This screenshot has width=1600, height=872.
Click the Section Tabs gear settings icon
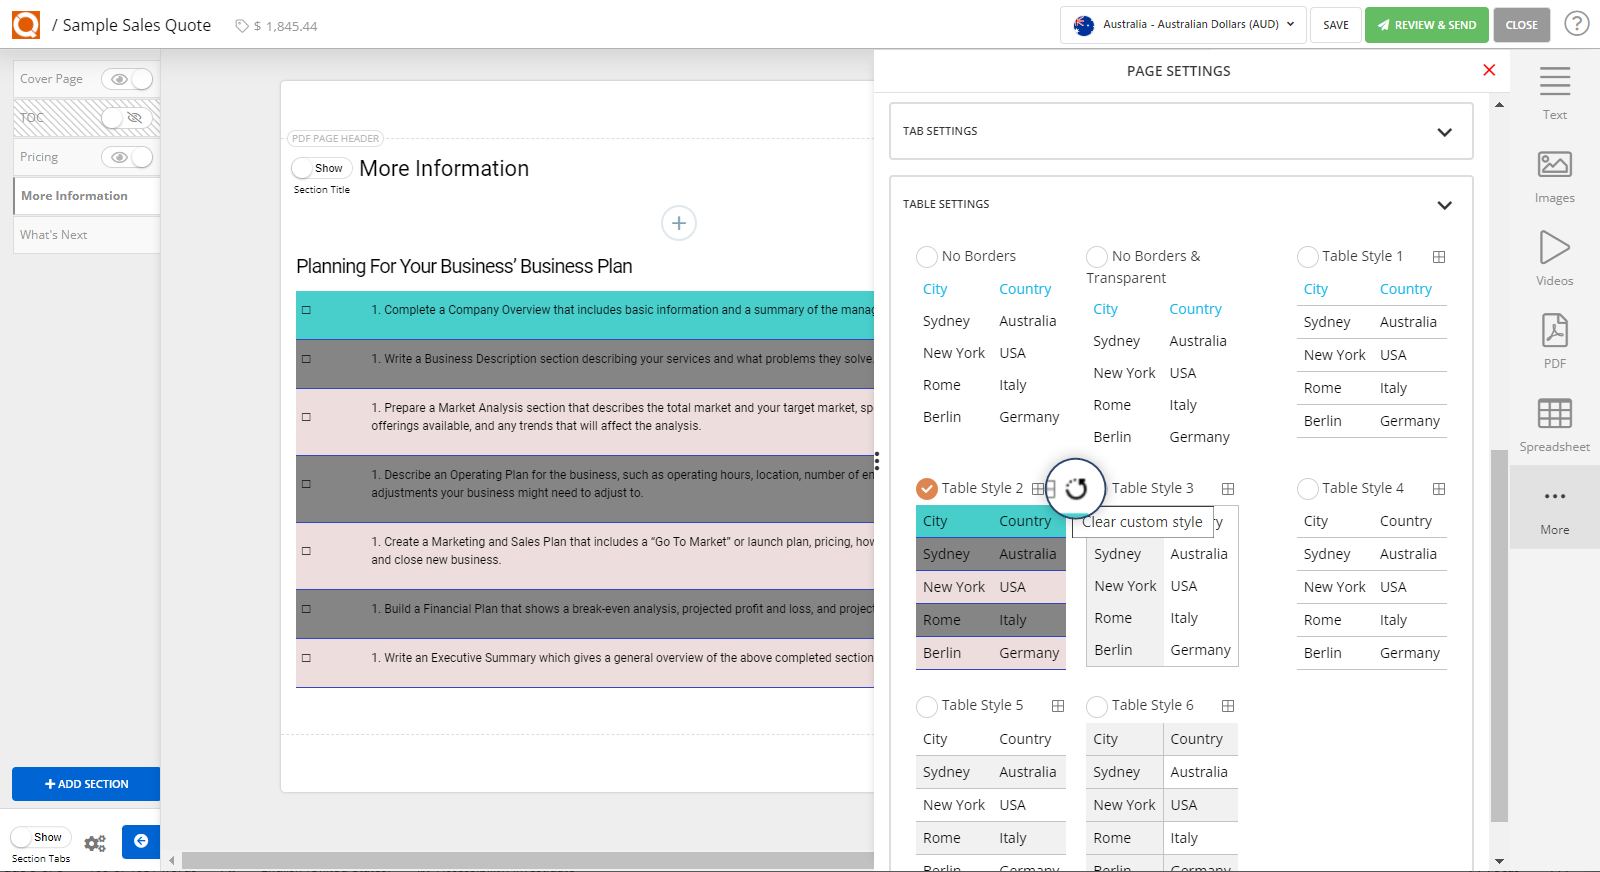[x=95, y=844]
